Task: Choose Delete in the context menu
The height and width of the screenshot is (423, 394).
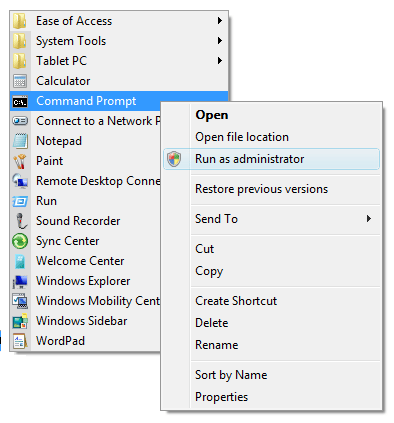Action: click(212, 323)
